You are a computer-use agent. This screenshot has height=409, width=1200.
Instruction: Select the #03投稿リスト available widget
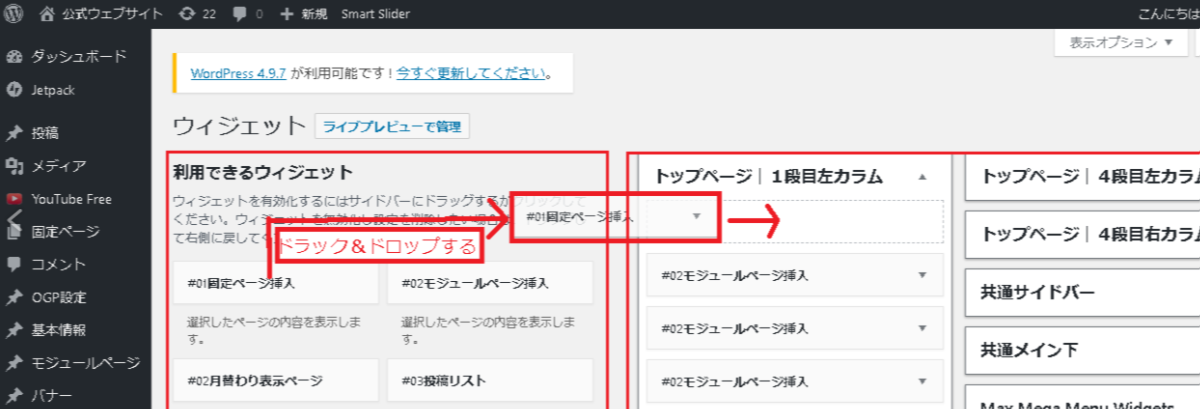coord(489,381)
